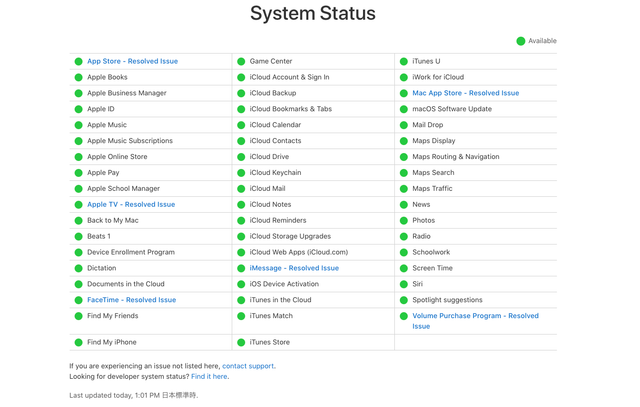Follow the contact support link
This screenshot has width=640, height=407.
[x=248, y=366]
